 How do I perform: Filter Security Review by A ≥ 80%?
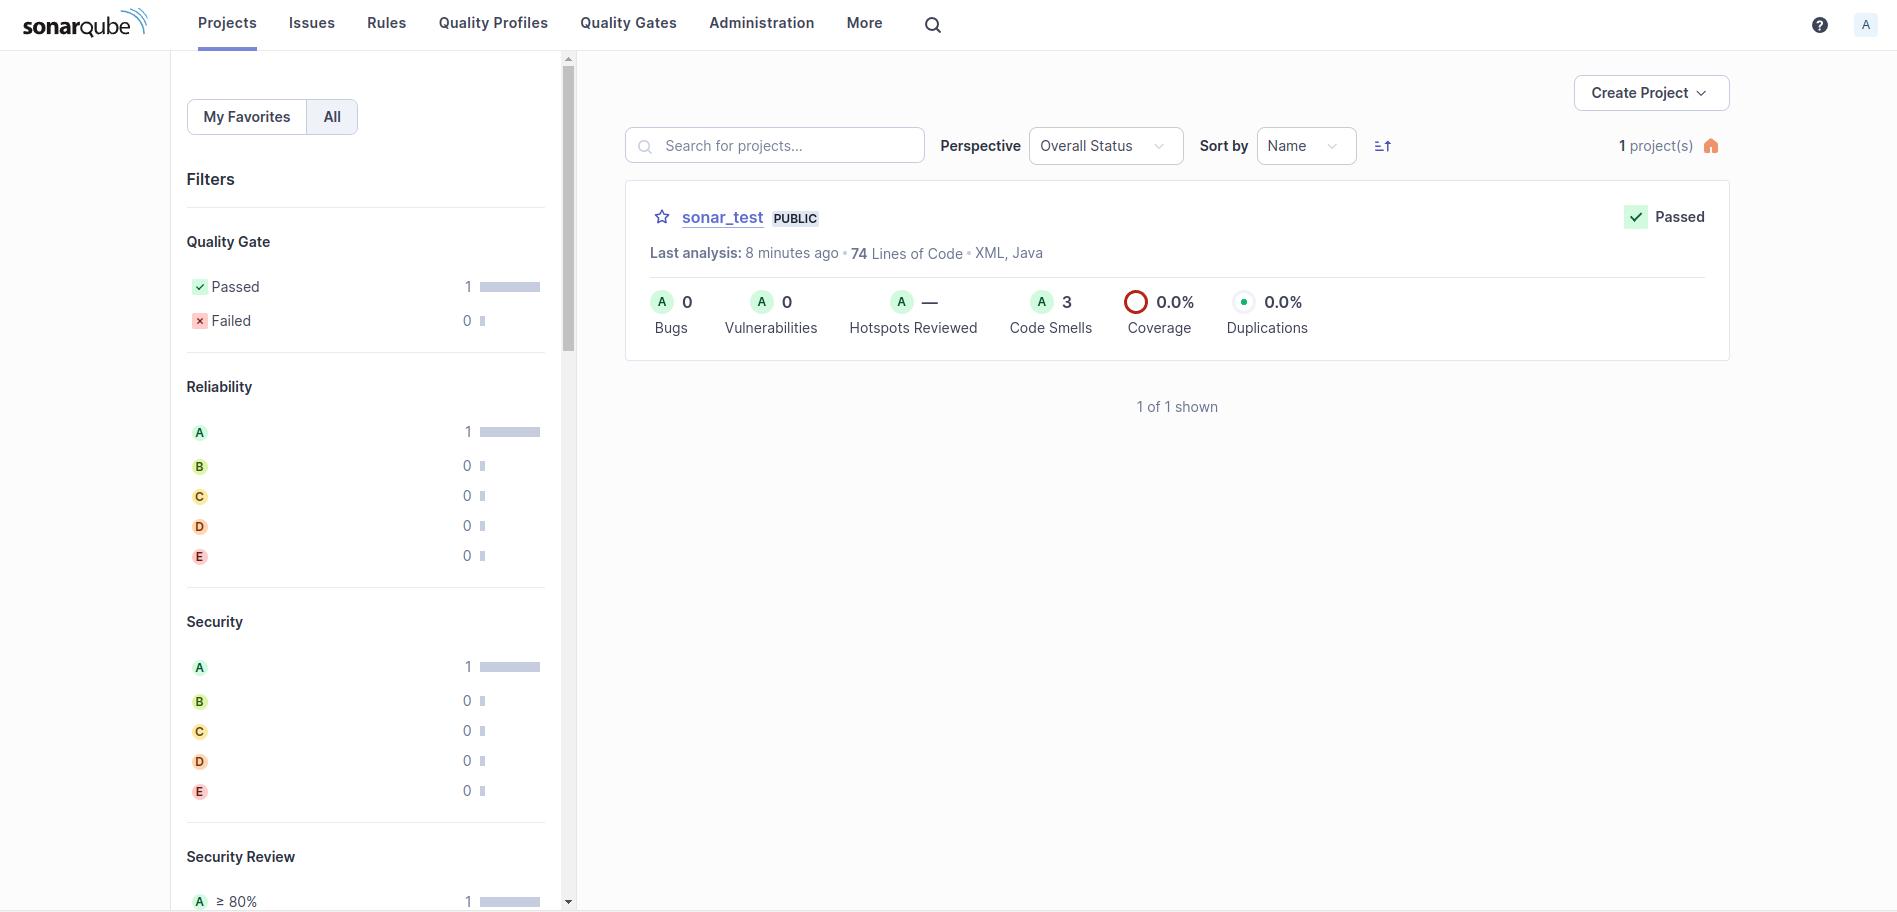(x=365, y=901)
